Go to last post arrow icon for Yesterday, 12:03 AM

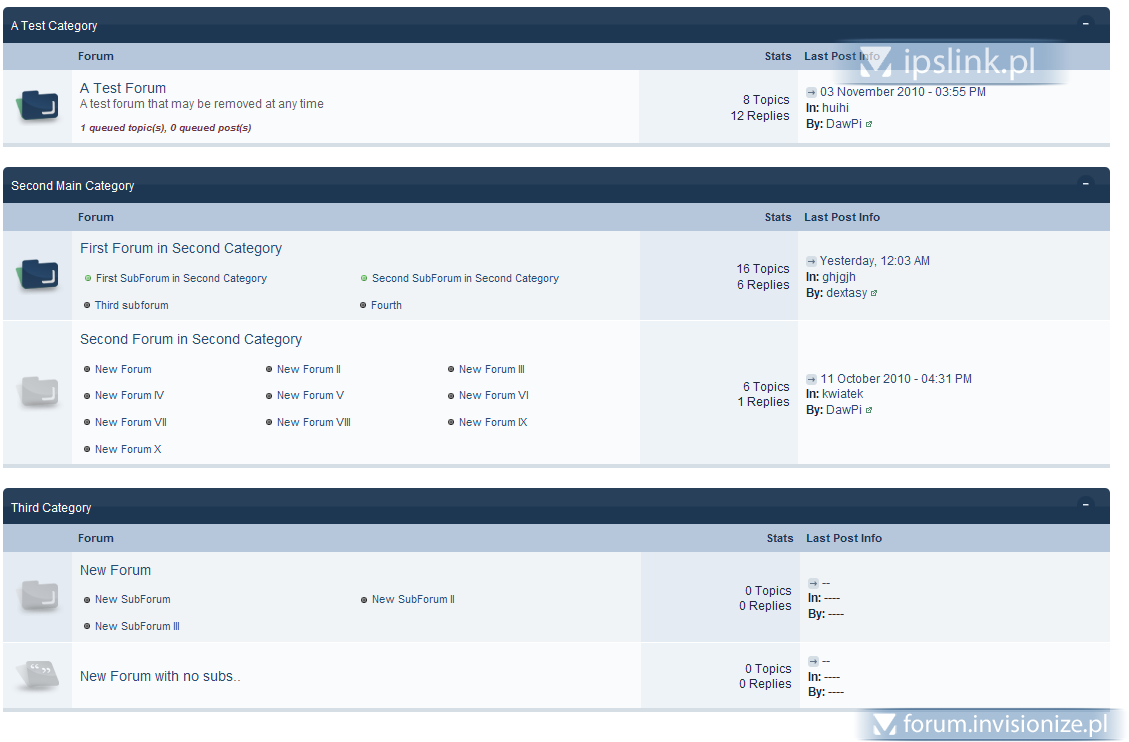point(811,261)
